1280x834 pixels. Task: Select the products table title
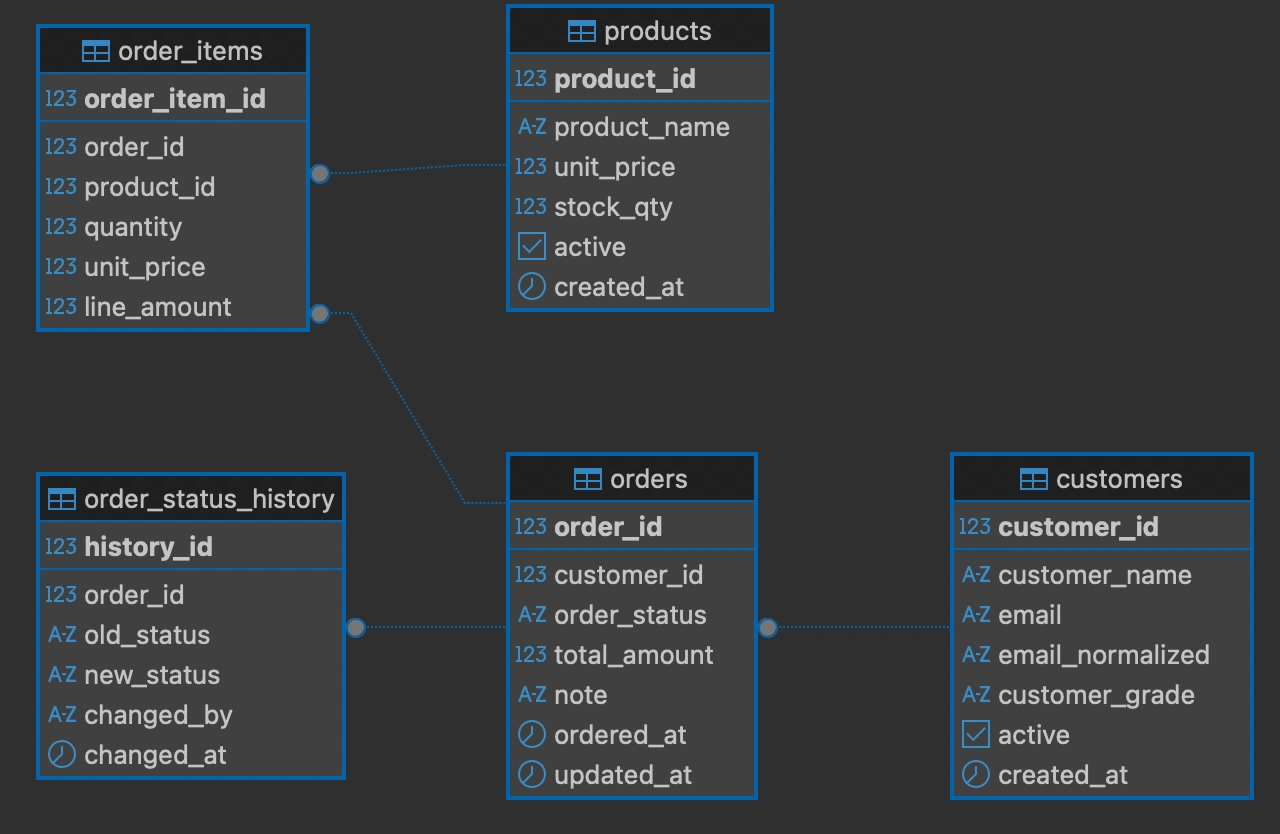pyautogui.click(x=658, y=31)
